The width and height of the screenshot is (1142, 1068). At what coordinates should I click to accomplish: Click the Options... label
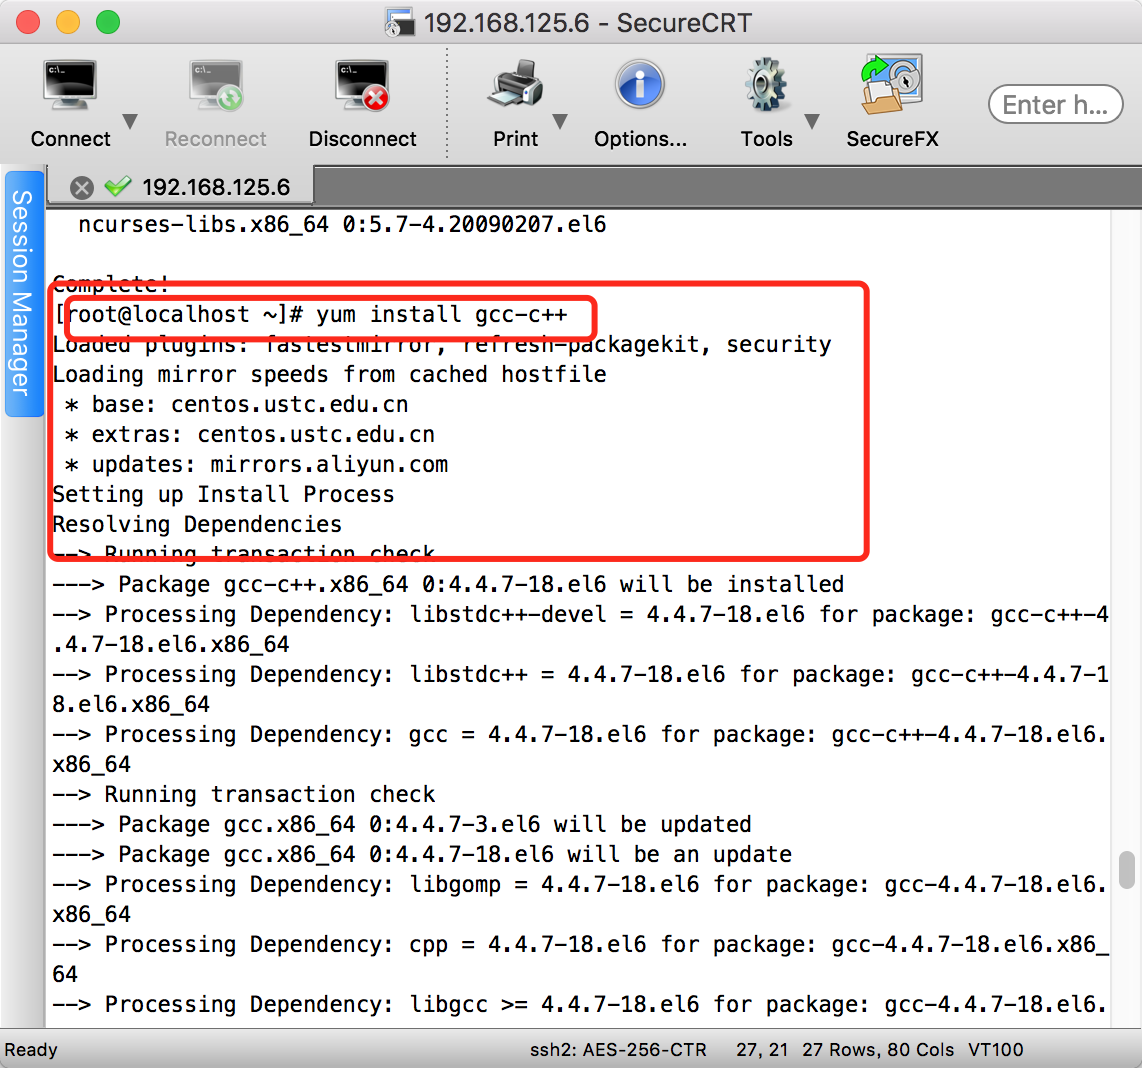click(640, 139)
